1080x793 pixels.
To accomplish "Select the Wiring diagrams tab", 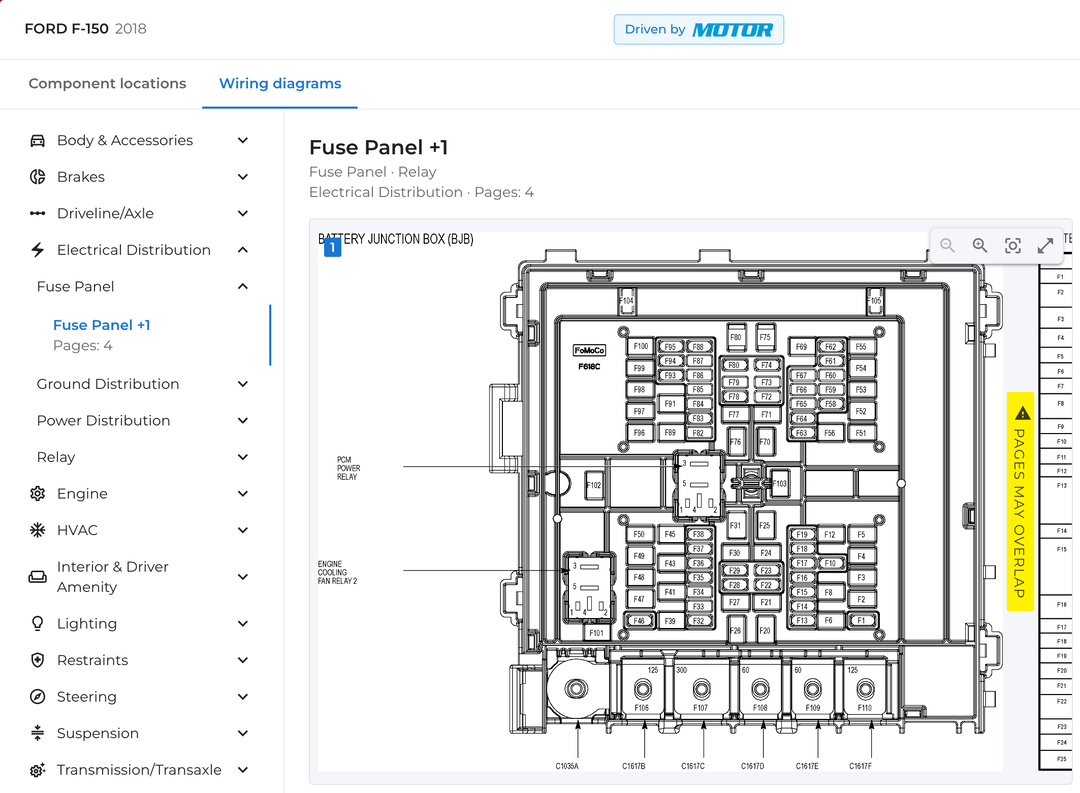I will coord(280,83).
